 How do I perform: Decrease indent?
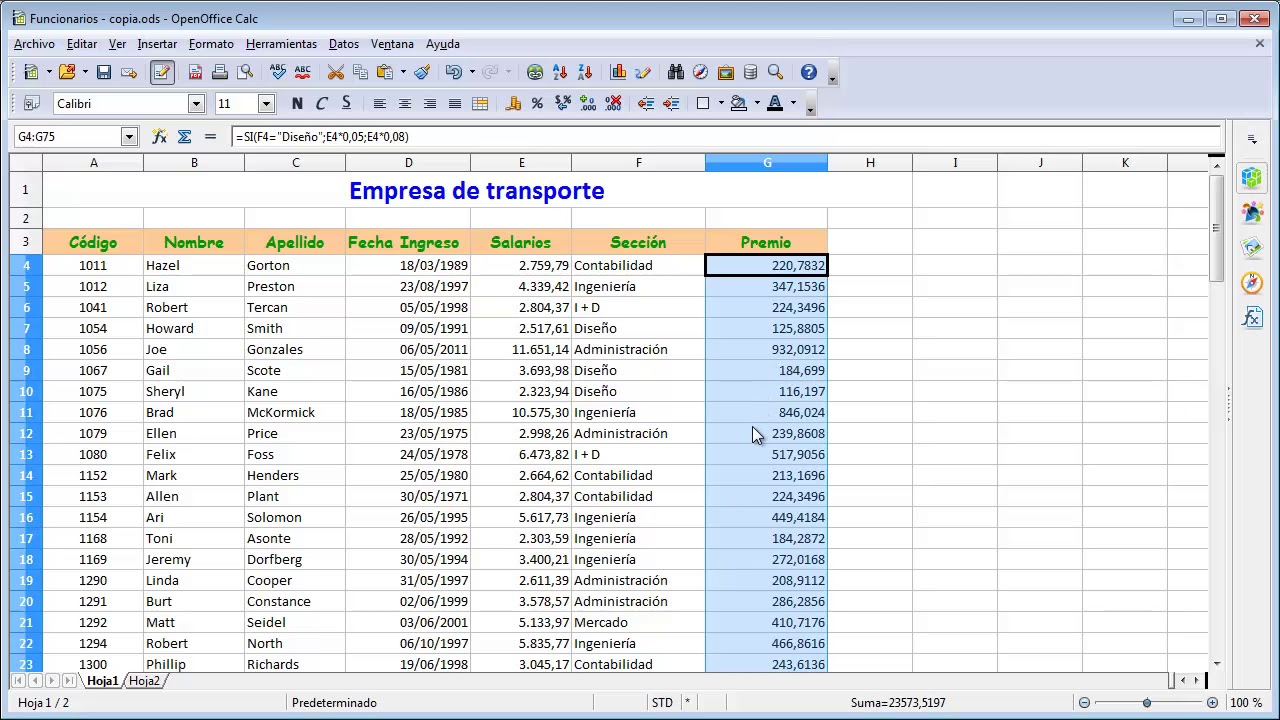(646, 103)
